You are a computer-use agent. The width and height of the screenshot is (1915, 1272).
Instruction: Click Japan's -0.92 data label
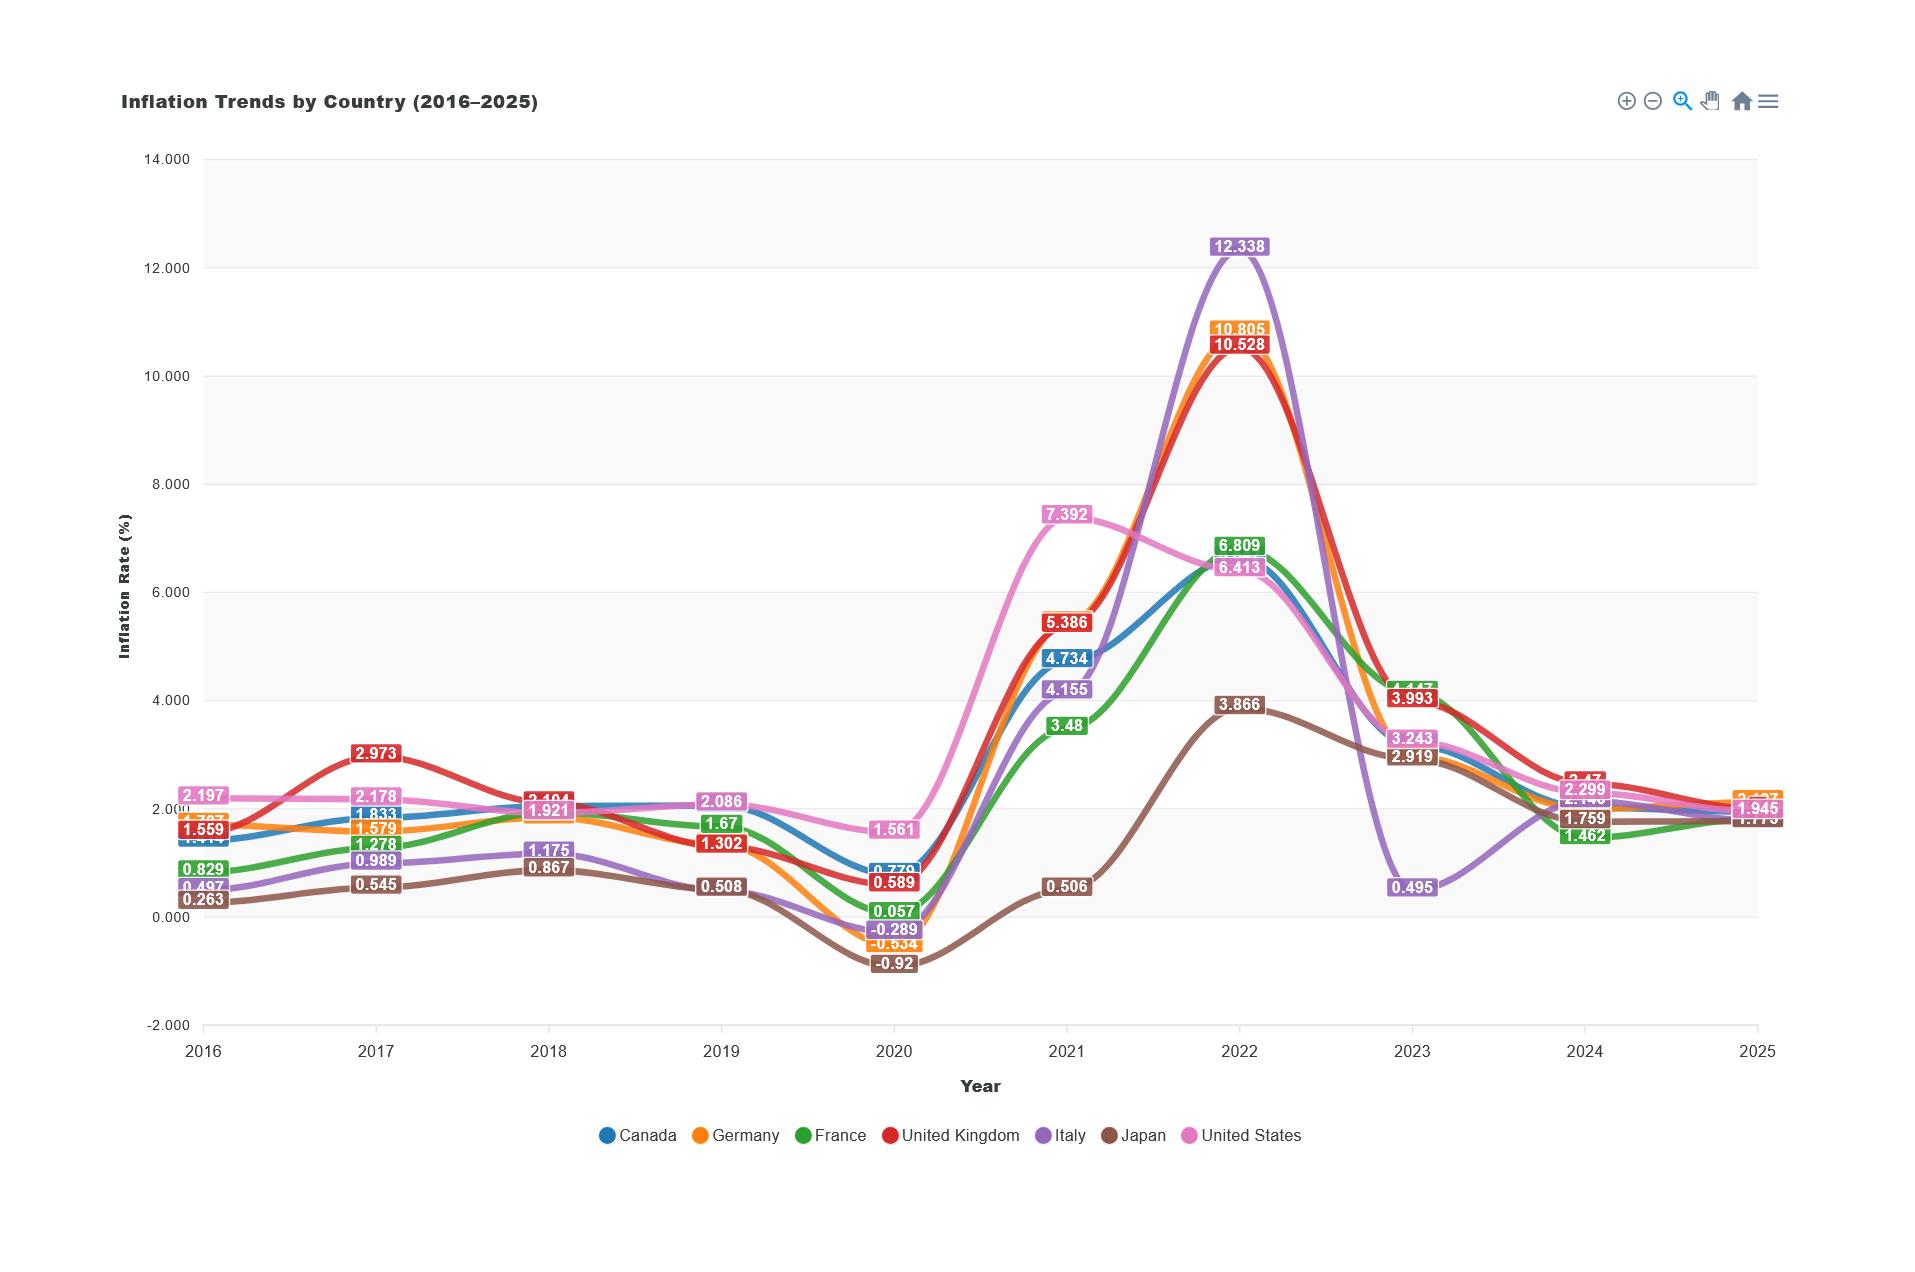pyautogui.click(x=894, y=964)
